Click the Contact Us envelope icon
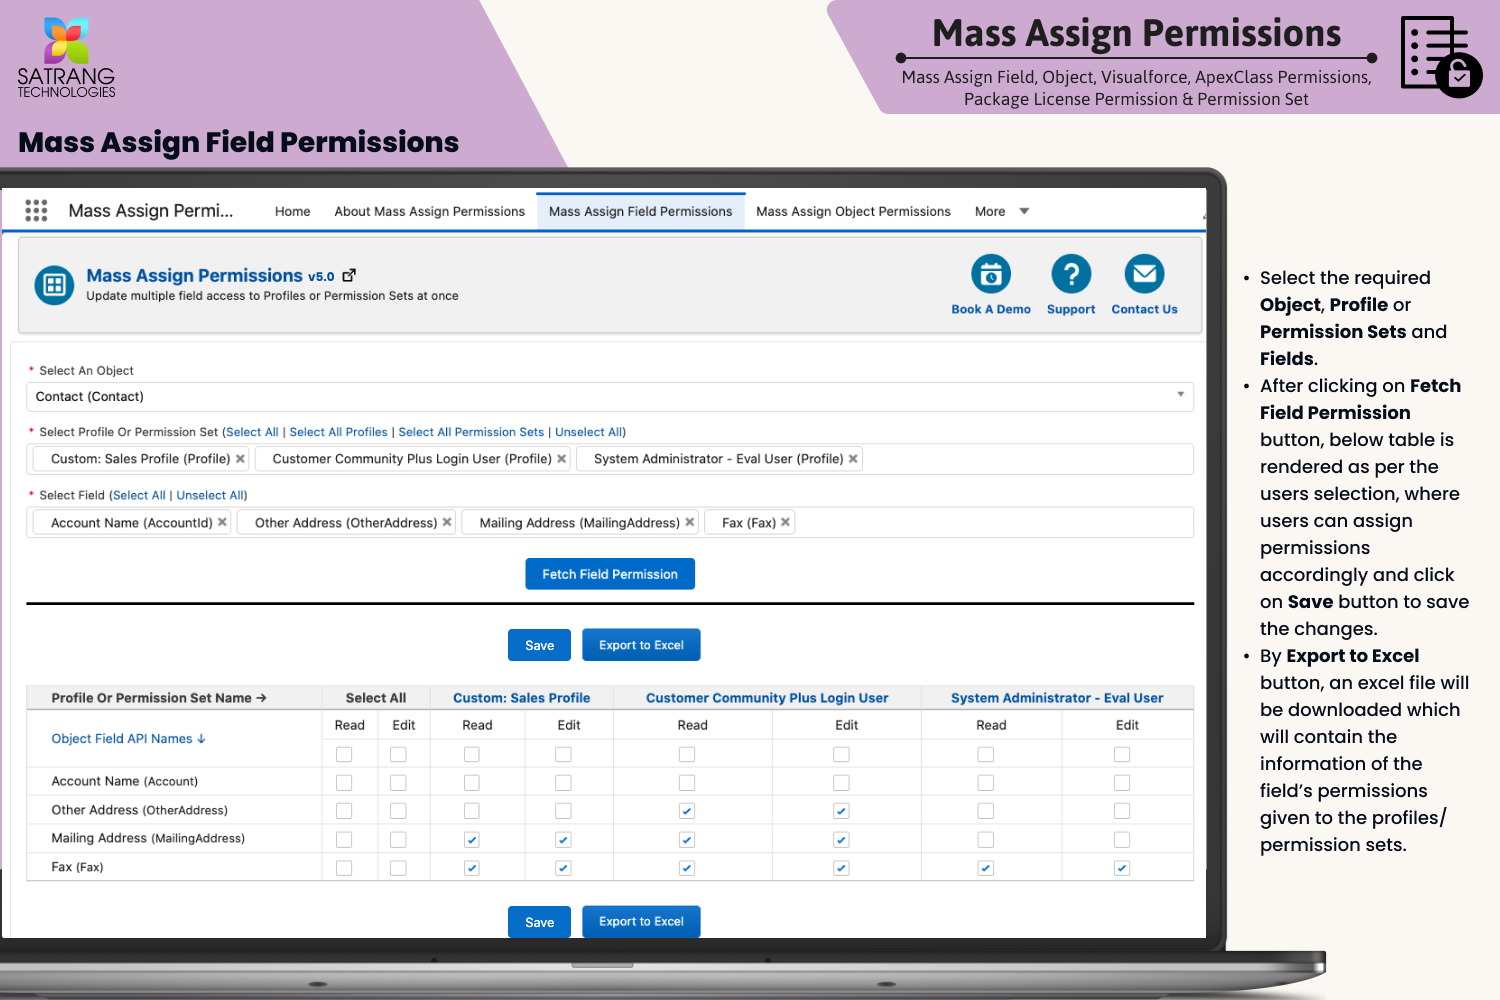 [1144, 274]
